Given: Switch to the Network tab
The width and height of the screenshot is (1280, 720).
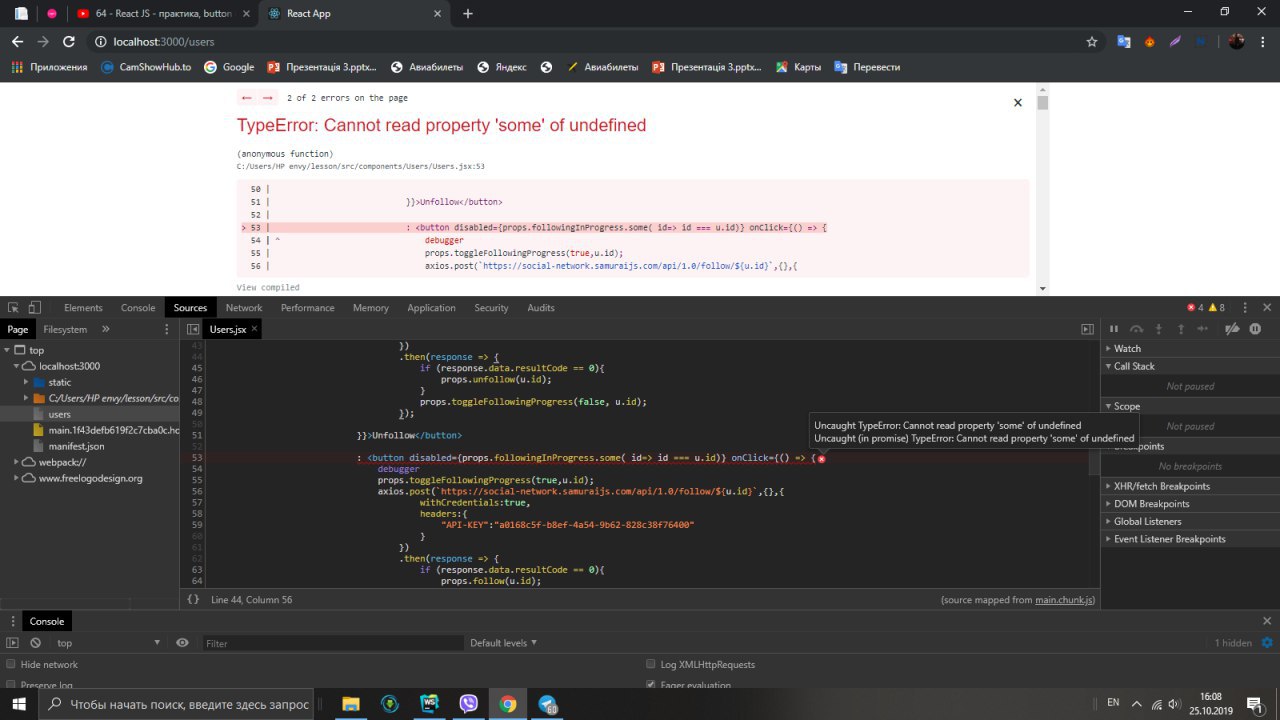Looking at the screenshot, I should [x=244, y=308].
